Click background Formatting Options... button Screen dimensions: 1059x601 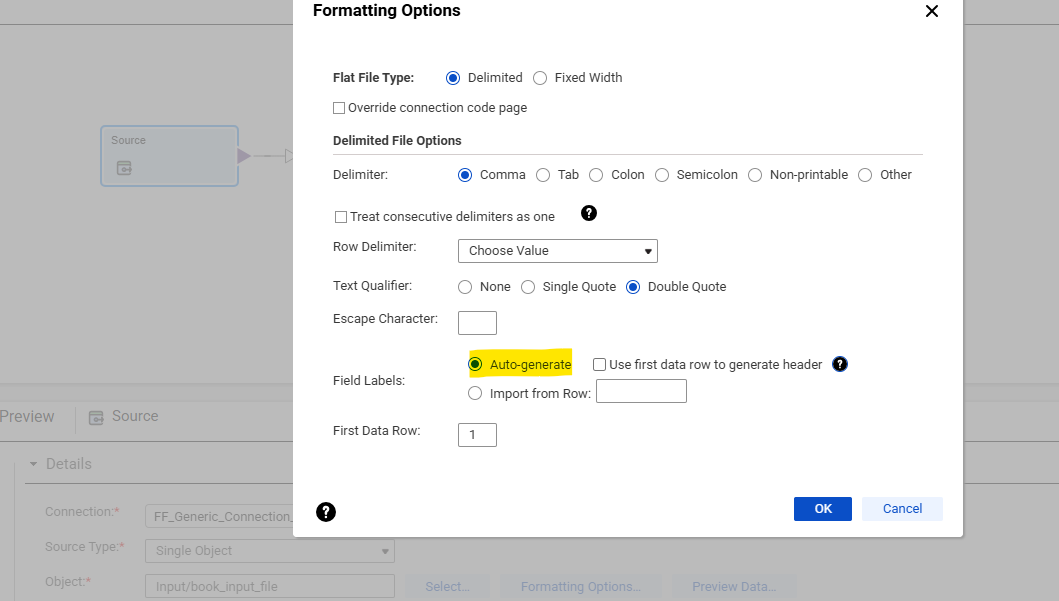click(x=581, y=587)
